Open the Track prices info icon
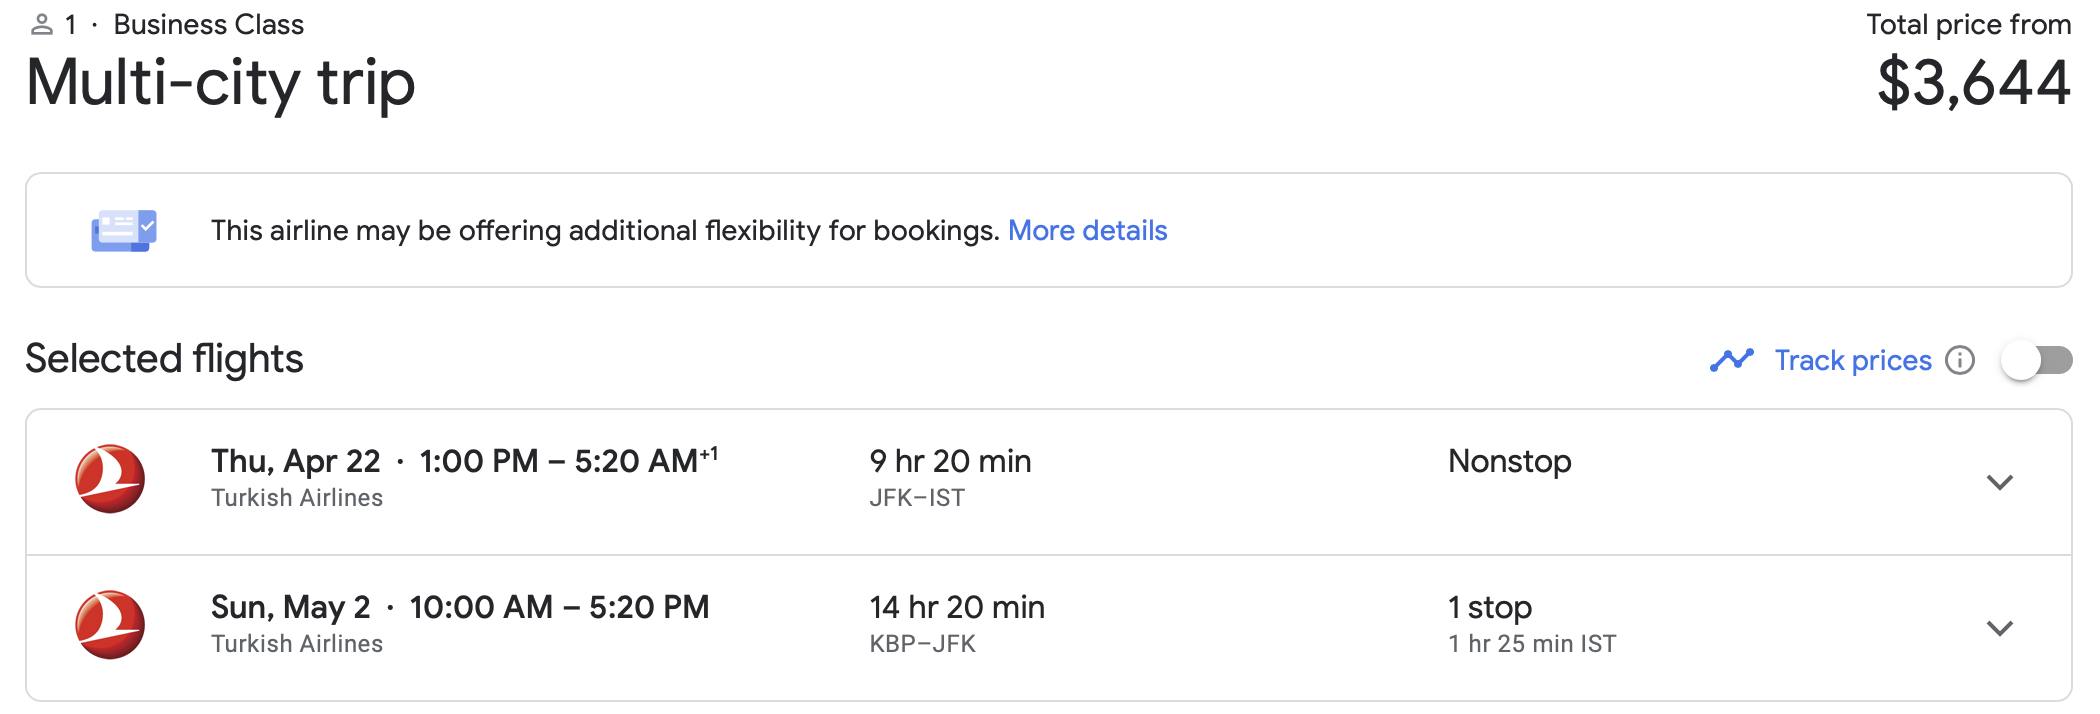This screenshot has height=714, width=2100. pos(1960,360)
